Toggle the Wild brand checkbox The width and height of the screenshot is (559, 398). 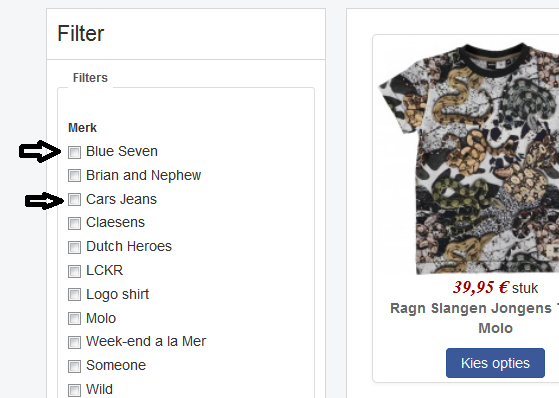(75, 390)
